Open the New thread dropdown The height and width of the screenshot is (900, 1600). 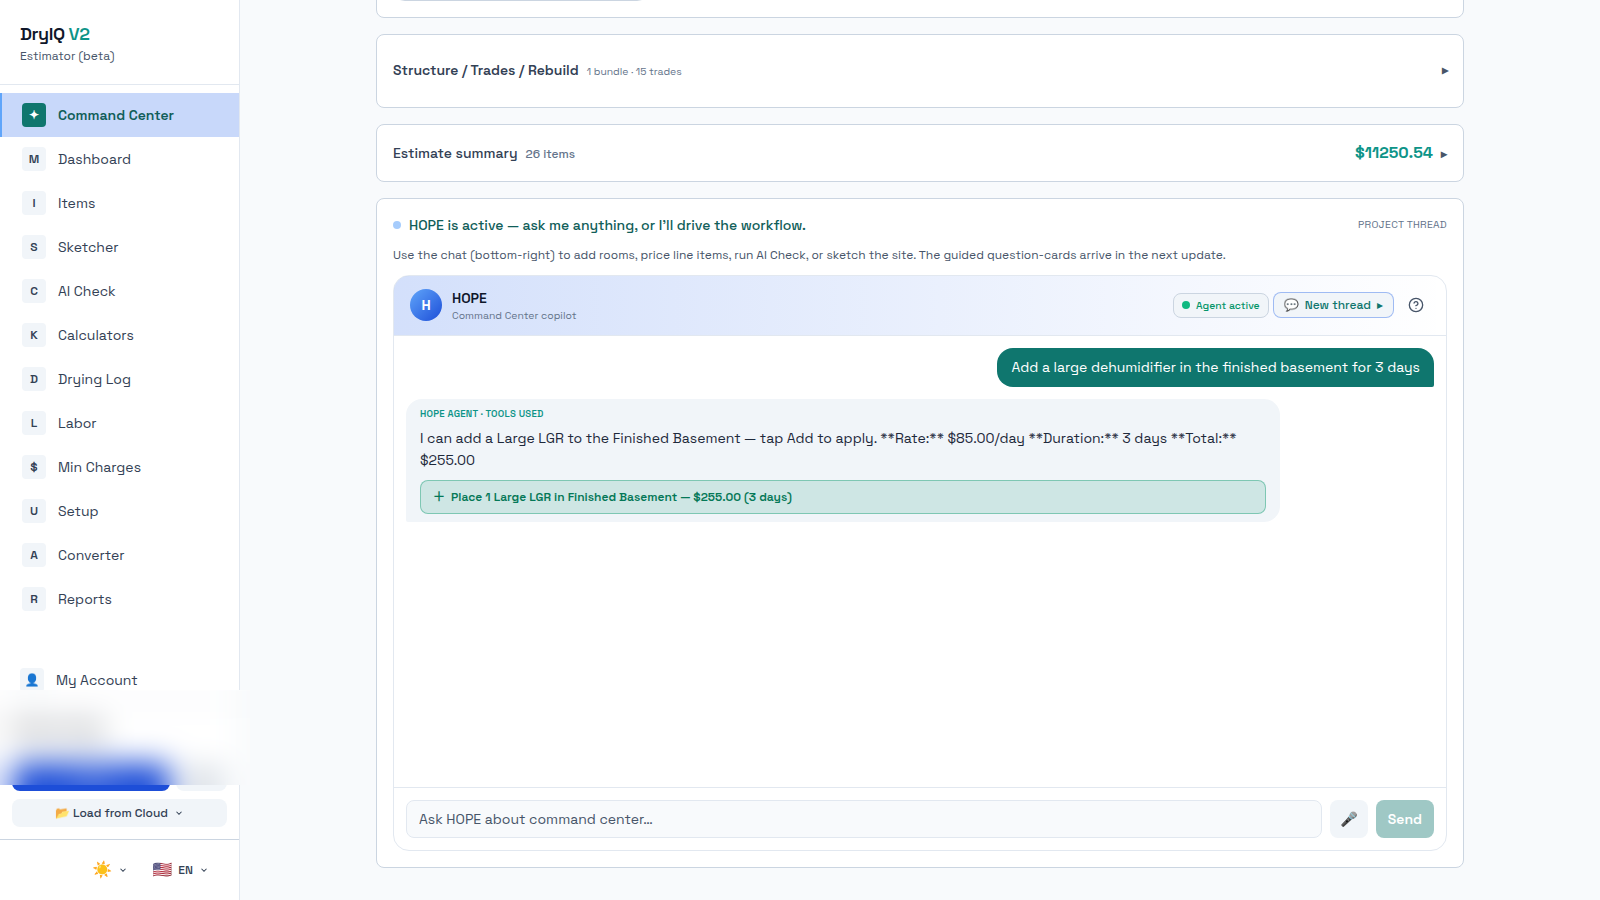point(1333,305)
